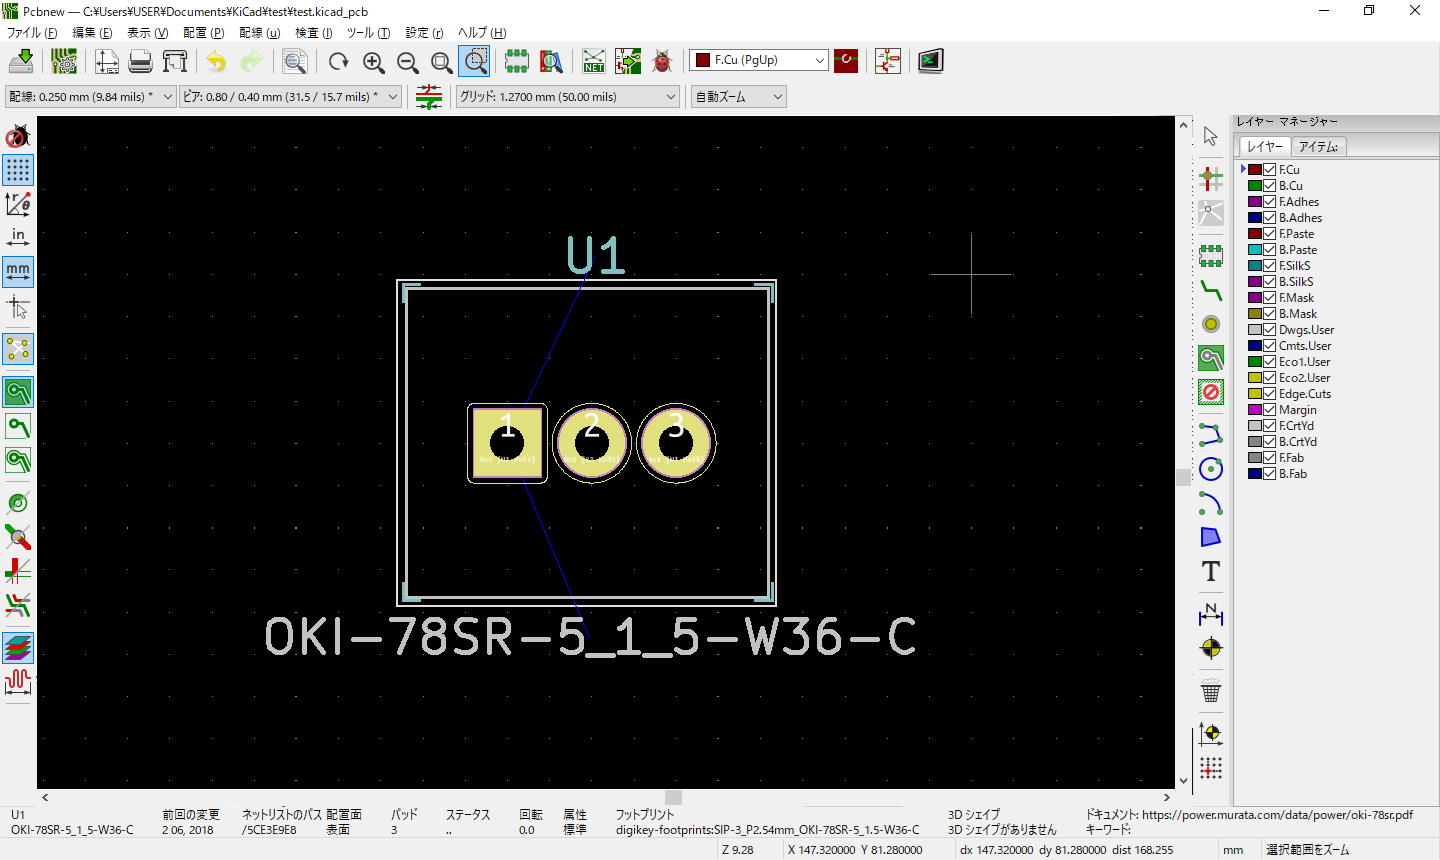Open the 検査 (I) menu
The image size is (1440, 860).
(x=313, y=33)
